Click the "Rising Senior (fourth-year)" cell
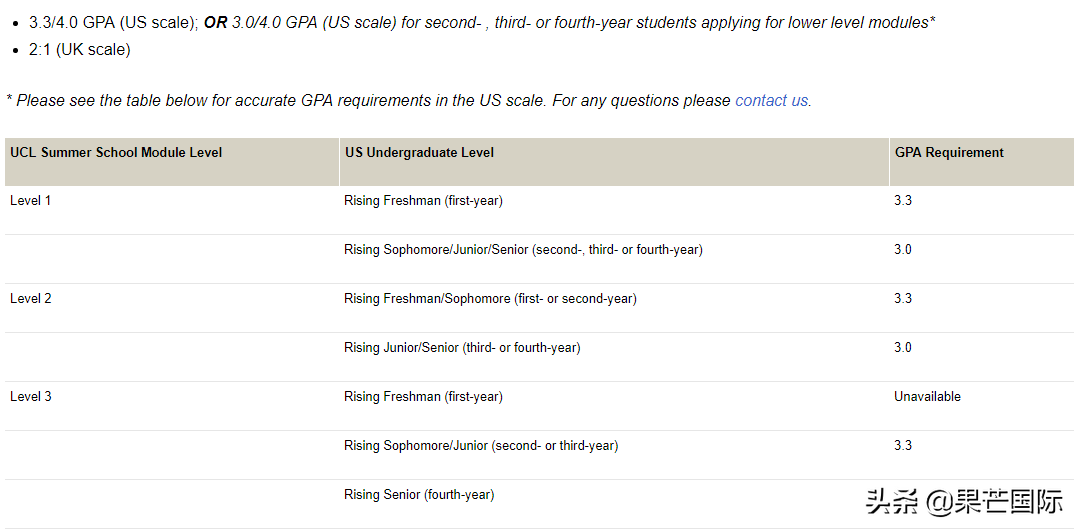The height and width of the screenshot is (532, 1079). coord(419,495)
